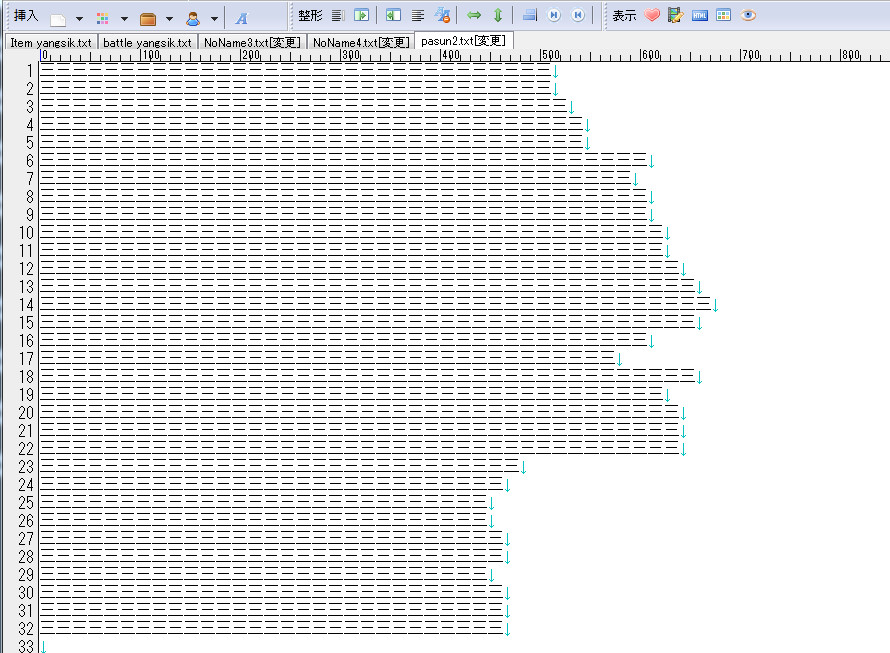
Task: Open the dropdown next to the page icon
Action: pyautogui.click(x=79, y=18)
